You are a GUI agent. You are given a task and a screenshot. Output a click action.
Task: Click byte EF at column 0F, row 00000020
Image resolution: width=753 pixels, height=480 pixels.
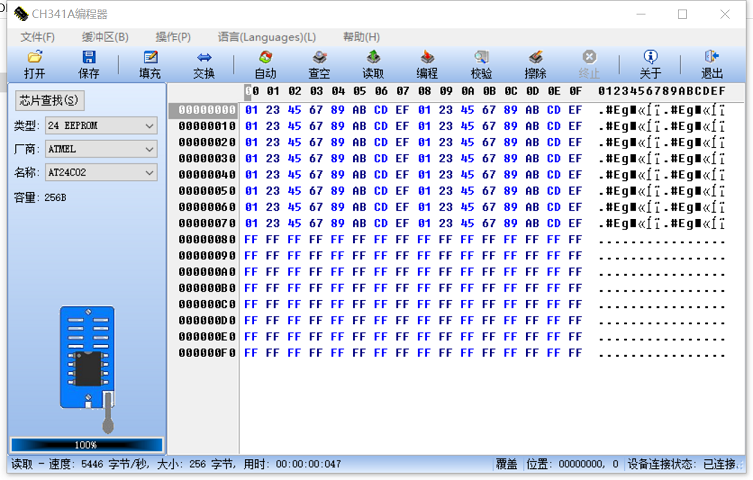pyautogui.click(x=575, y=143)
